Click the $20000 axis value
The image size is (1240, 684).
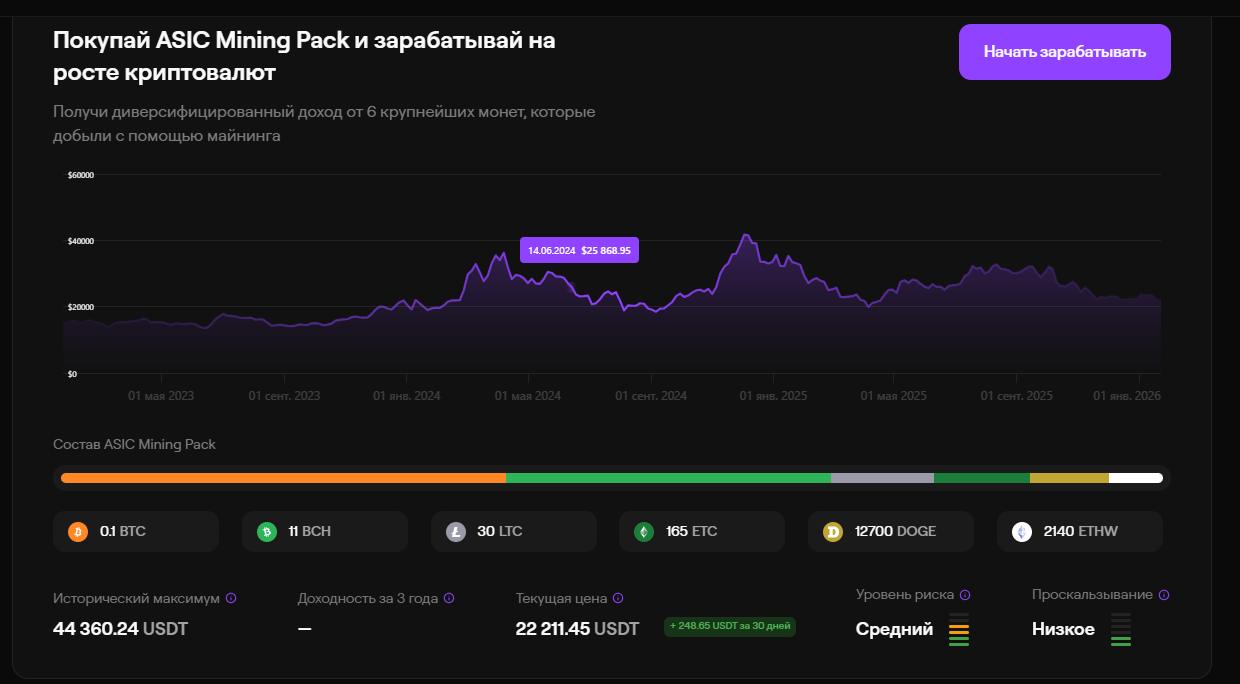[81, 307]
